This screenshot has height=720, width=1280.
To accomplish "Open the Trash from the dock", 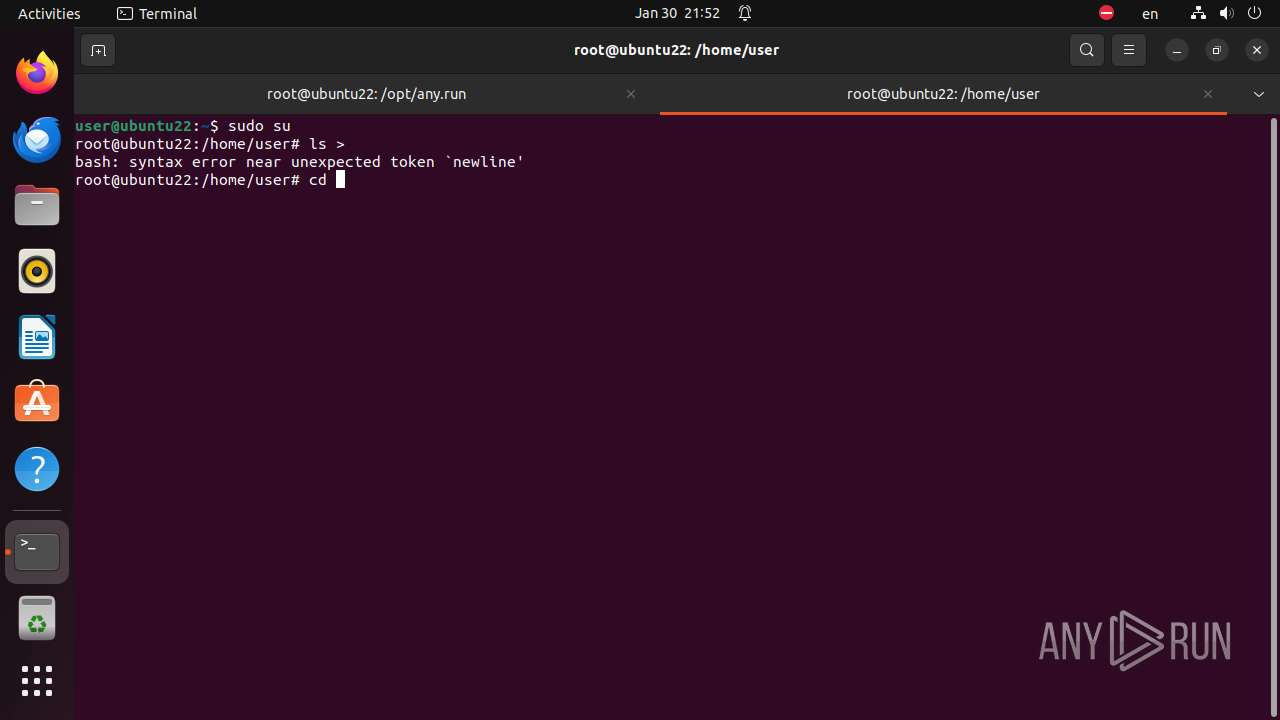I will 37,618.
